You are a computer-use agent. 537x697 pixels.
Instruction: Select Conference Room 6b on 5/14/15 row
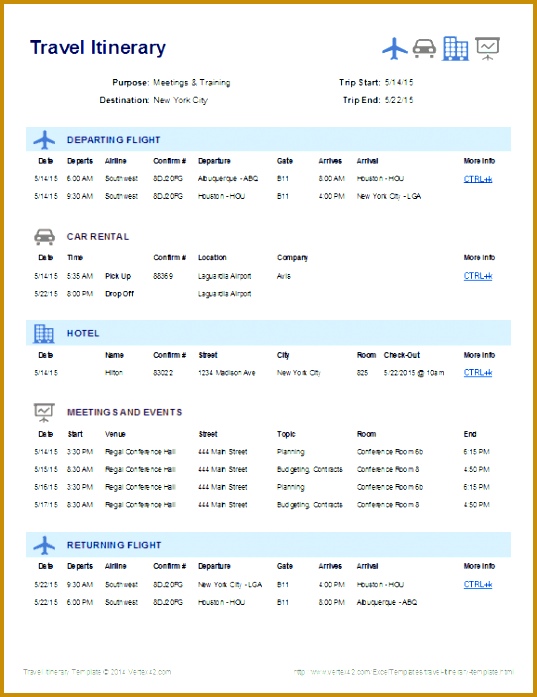[x=389, y=452]
